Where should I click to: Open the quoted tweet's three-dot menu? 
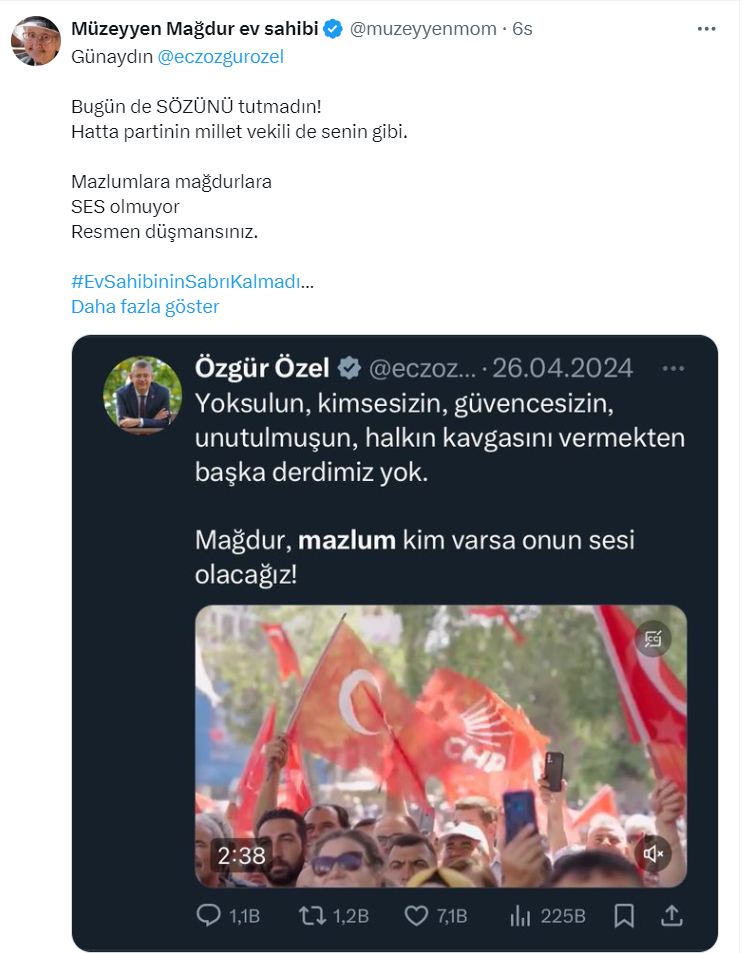(673, 368)
